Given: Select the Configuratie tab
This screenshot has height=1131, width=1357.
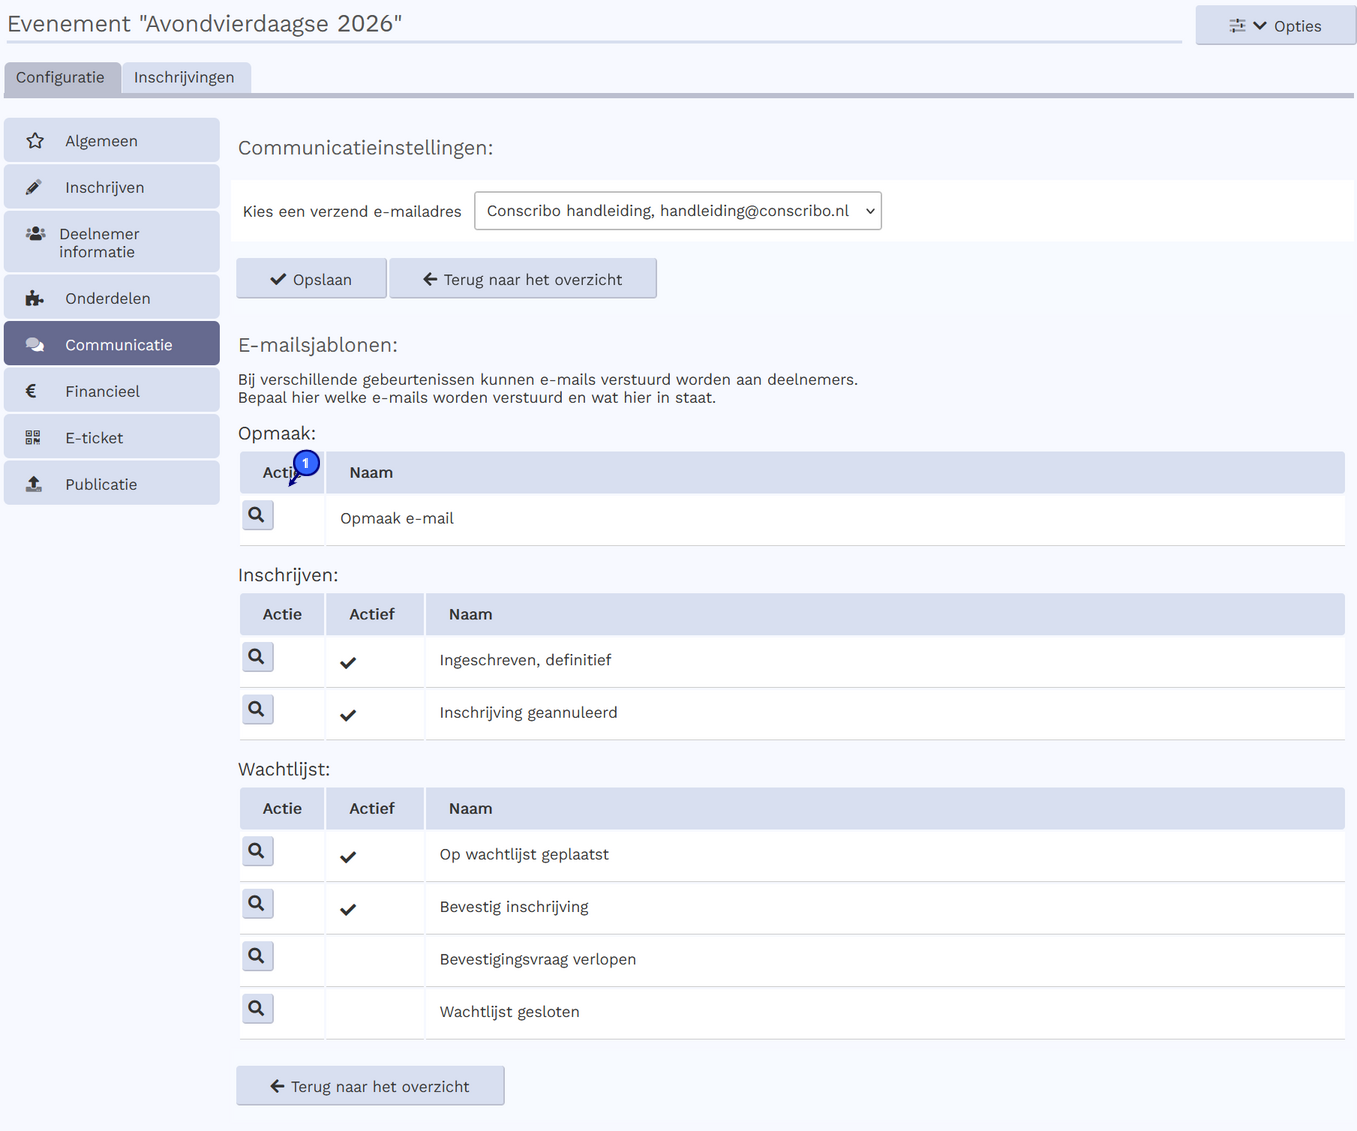Looking at the screenshot, I should [61, 77].
